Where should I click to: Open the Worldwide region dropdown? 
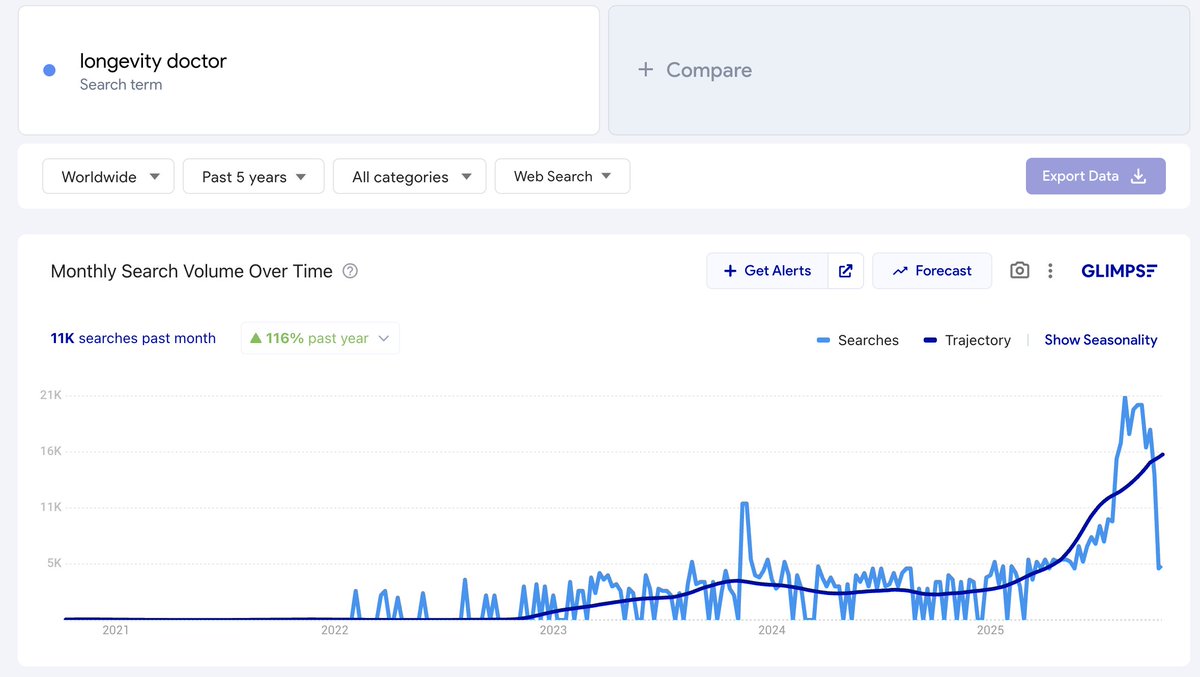tap(108, 176)
